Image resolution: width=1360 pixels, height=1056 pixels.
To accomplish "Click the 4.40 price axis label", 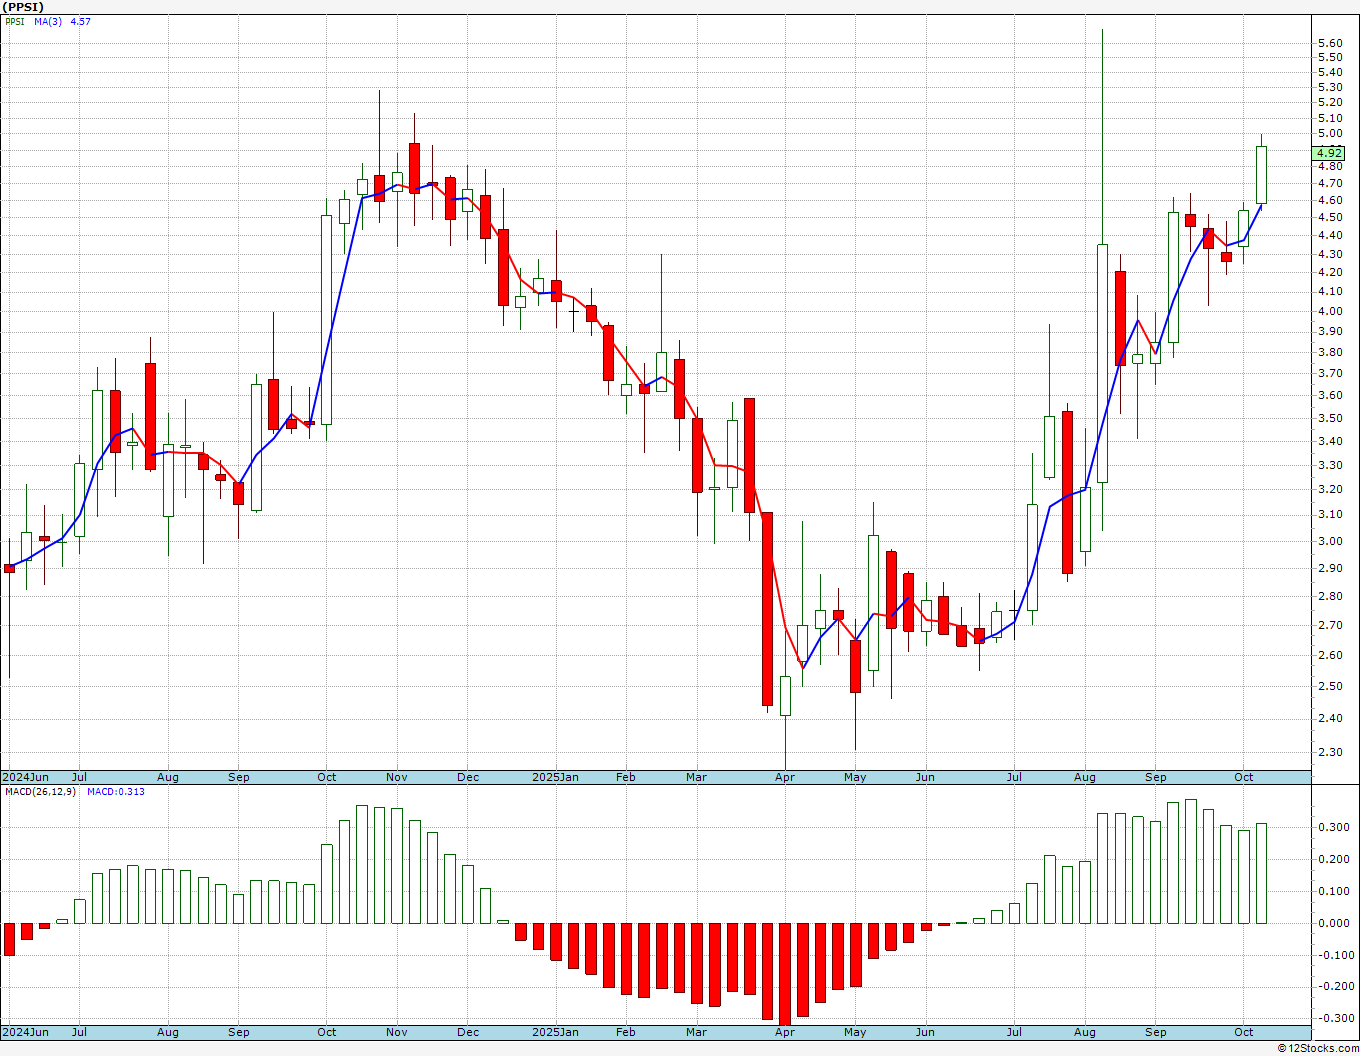I will 1330,235.
